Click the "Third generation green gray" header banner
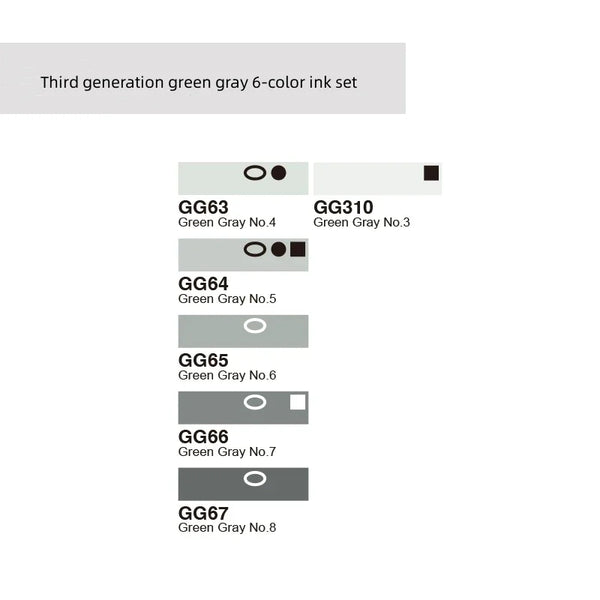 pyautogui.click(x=200, y=81)
